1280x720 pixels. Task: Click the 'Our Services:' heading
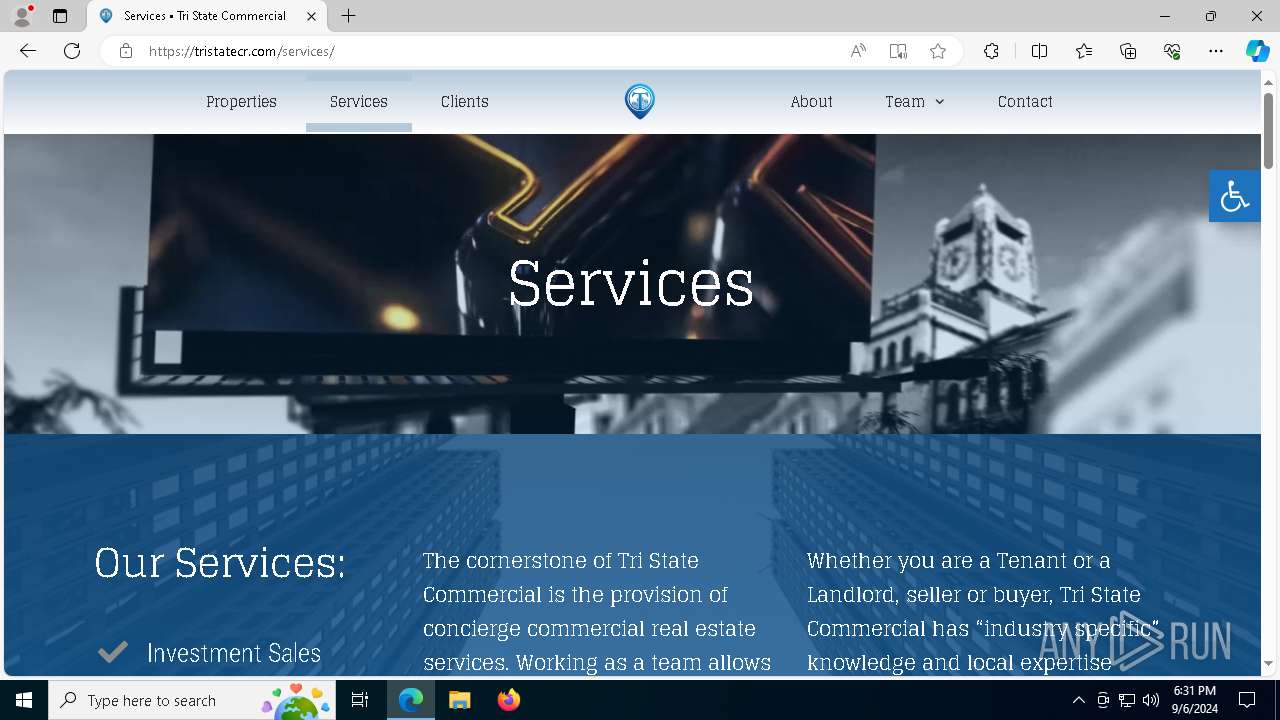pyautogui.click(x=220, y=563)
